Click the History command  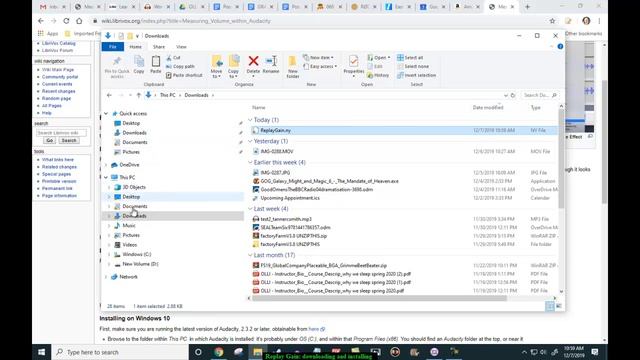(x=378, y=75)
